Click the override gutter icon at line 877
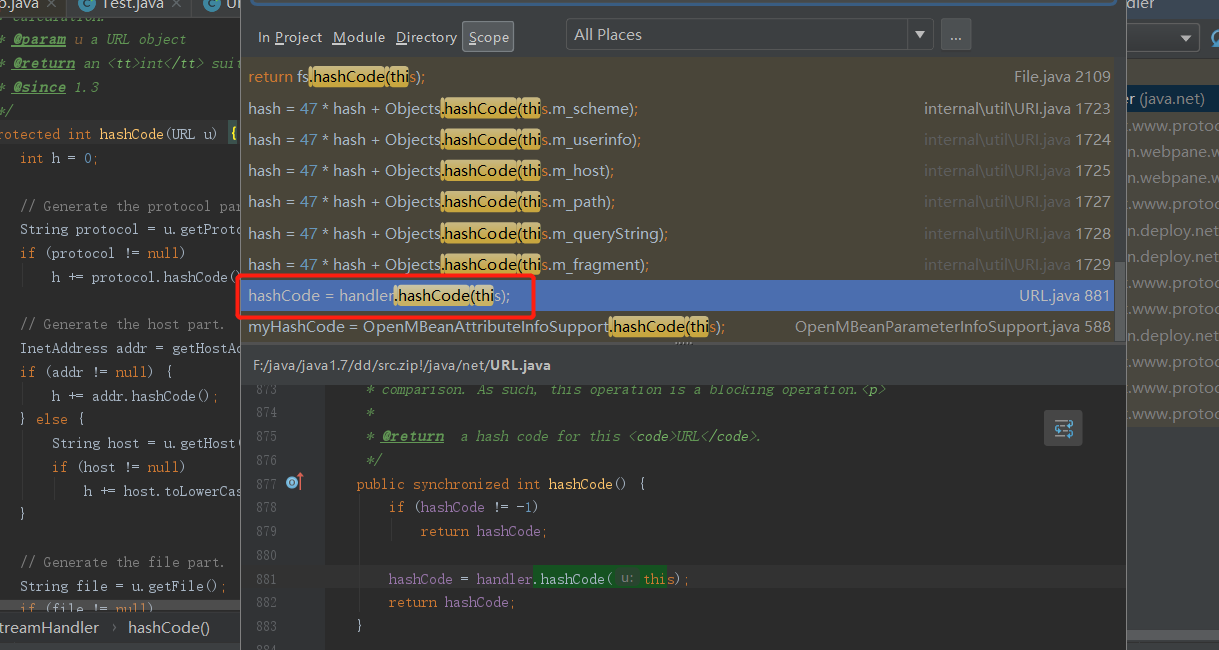 pos(294,483)
